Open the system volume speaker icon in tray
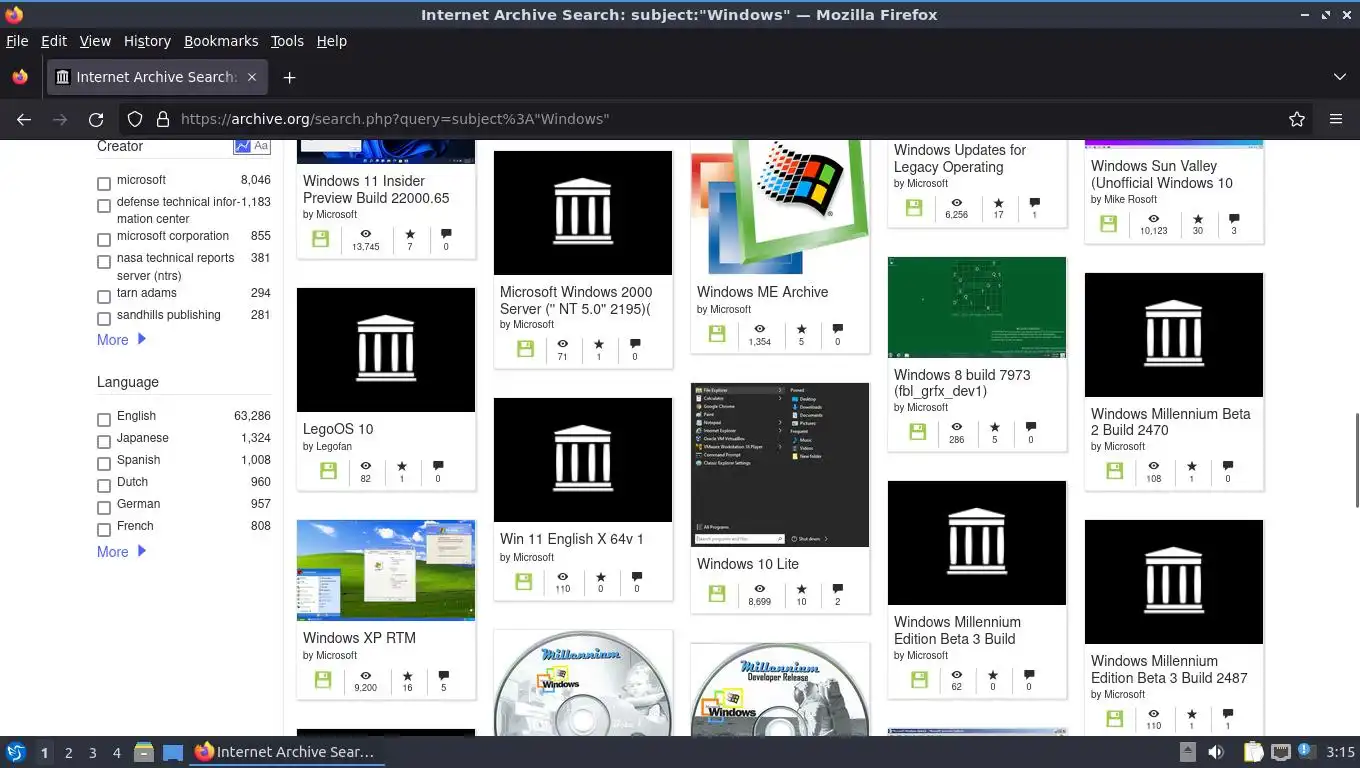1360x768 pixels. click(x=1216, y=752)
